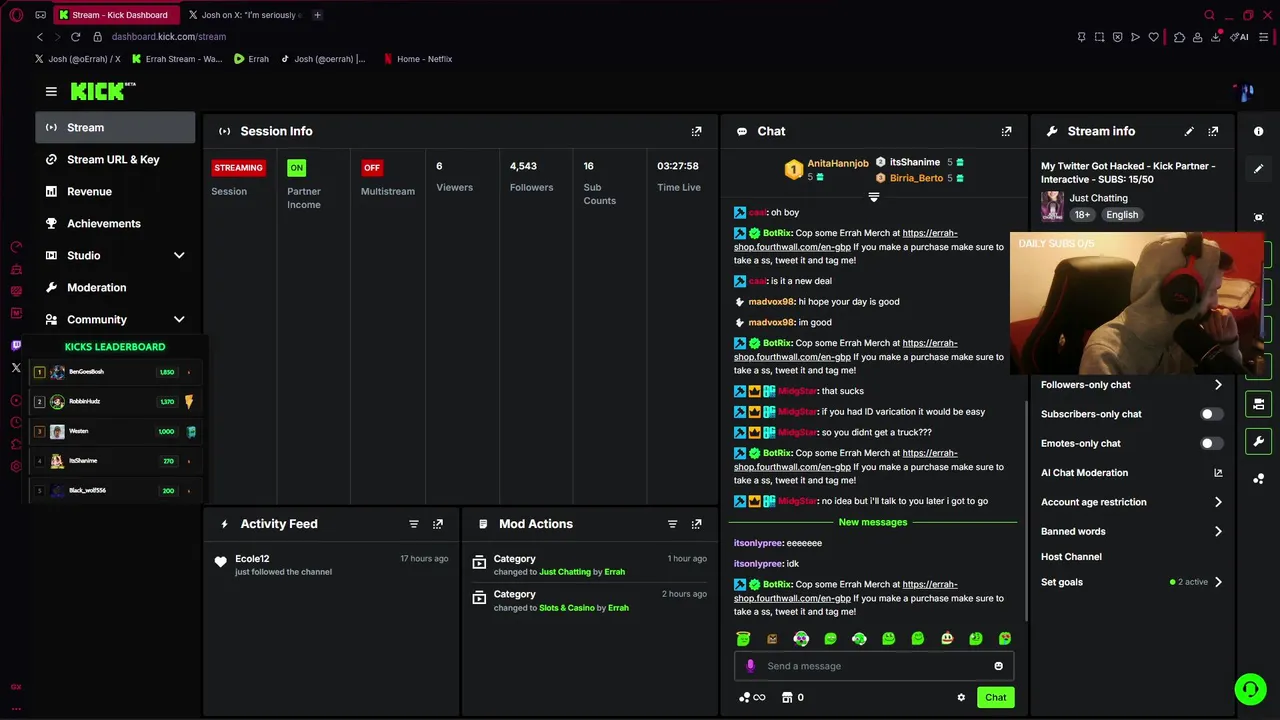This screenshot has width=1280, height=720.
Task: Open the Revenue page
Action: click(115, 192)
